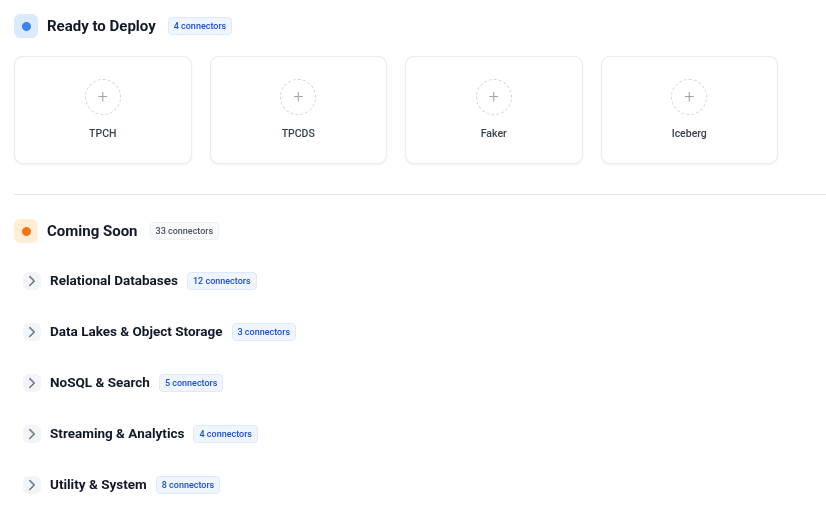Click the 33 connectors badge

coord(184,231)
